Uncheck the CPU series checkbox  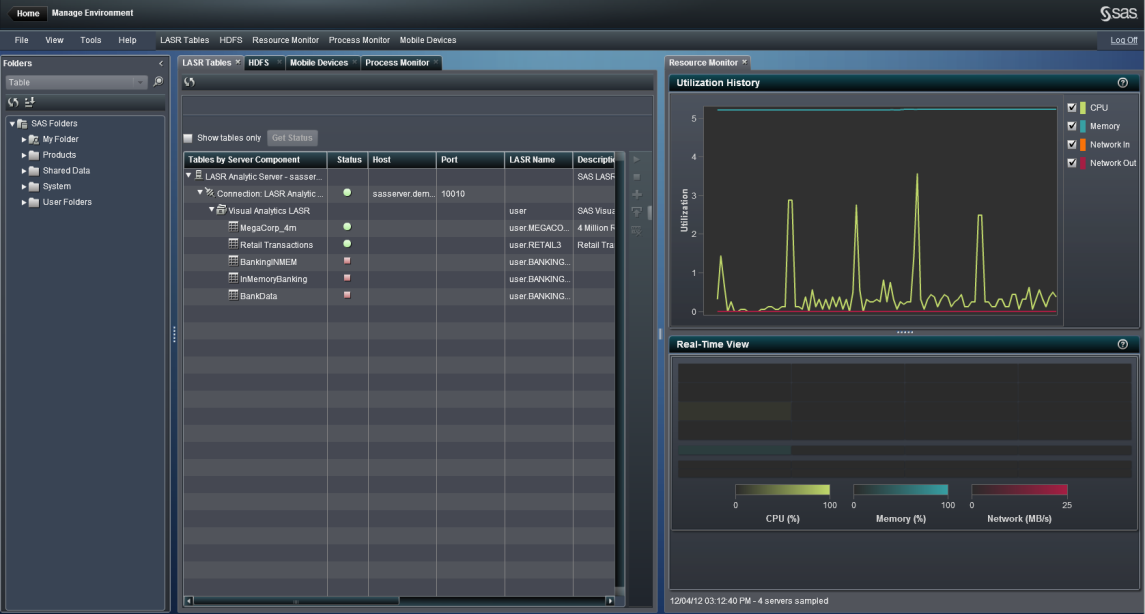[1072, 107]
